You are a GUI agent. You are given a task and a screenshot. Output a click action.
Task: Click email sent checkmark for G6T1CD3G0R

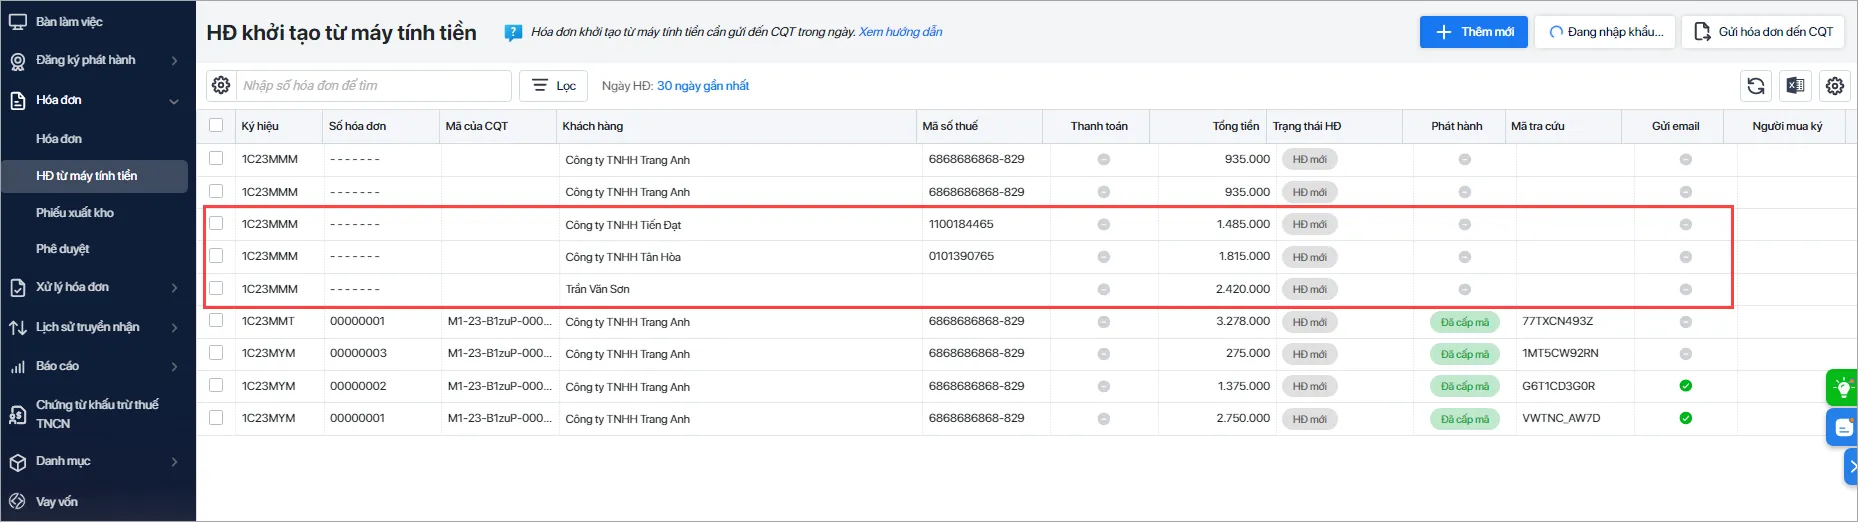[1685, 386]
